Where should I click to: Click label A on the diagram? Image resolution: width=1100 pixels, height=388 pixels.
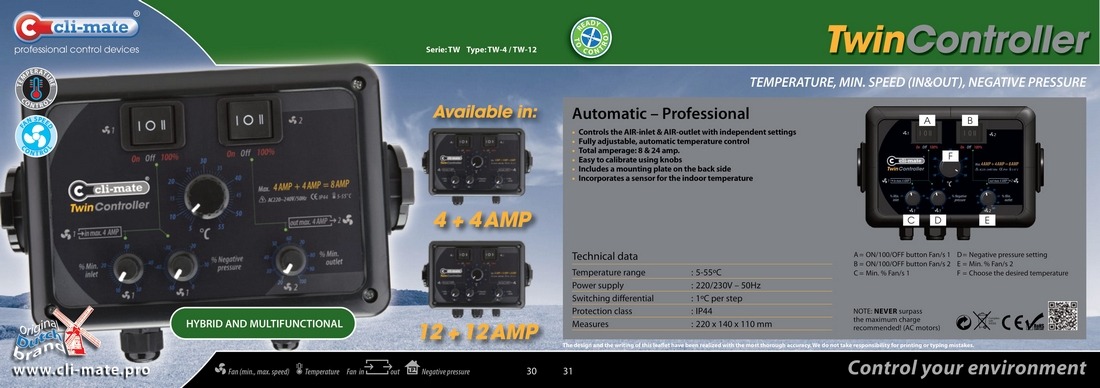(927, 120)
